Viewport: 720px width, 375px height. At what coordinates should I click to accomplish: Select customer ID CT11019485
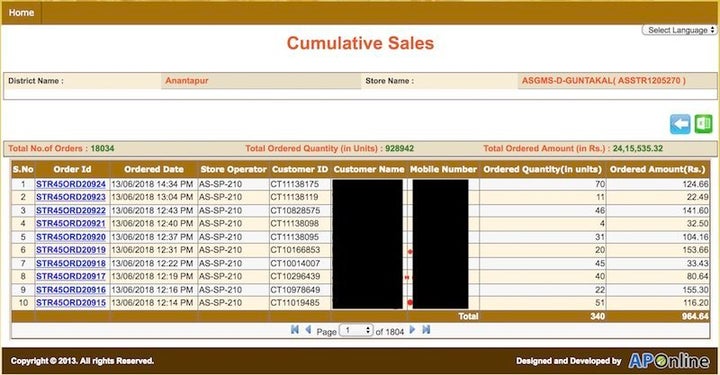pyautogui.click(x=294, y=303)
